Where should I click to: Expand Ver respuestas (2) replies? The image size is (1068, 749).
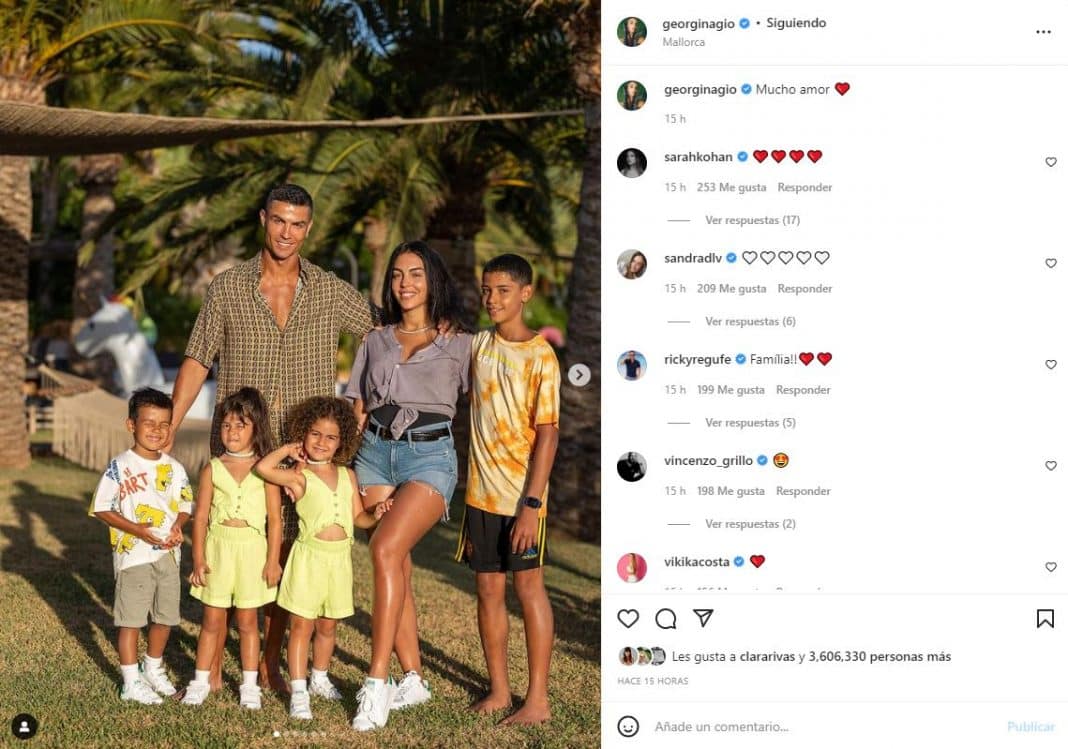[750, 524]
